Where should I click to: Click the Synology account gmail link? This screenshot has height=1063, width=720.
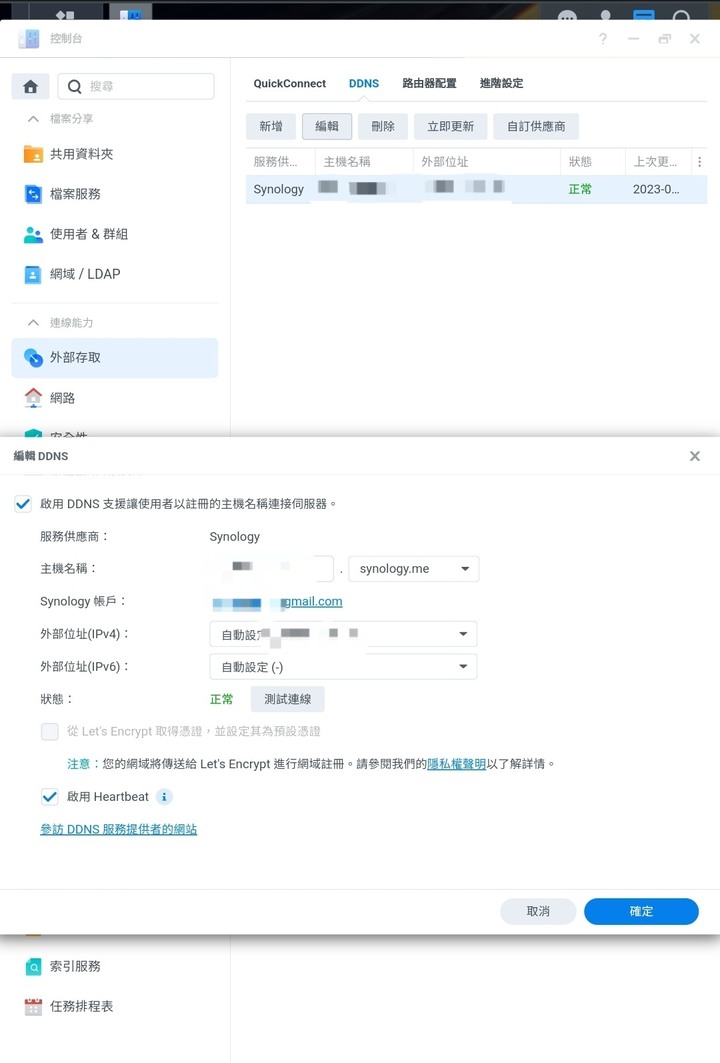[x=277, y=601]
